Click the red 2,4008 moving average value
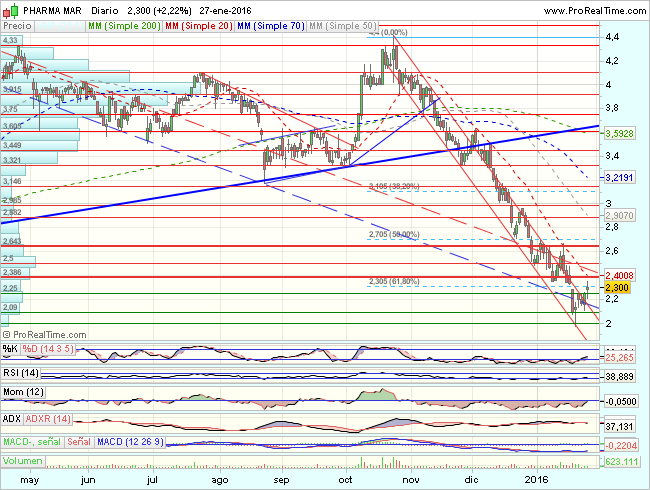Image resolution: width=650 pixels, height=490 pixels. (619, 275)
